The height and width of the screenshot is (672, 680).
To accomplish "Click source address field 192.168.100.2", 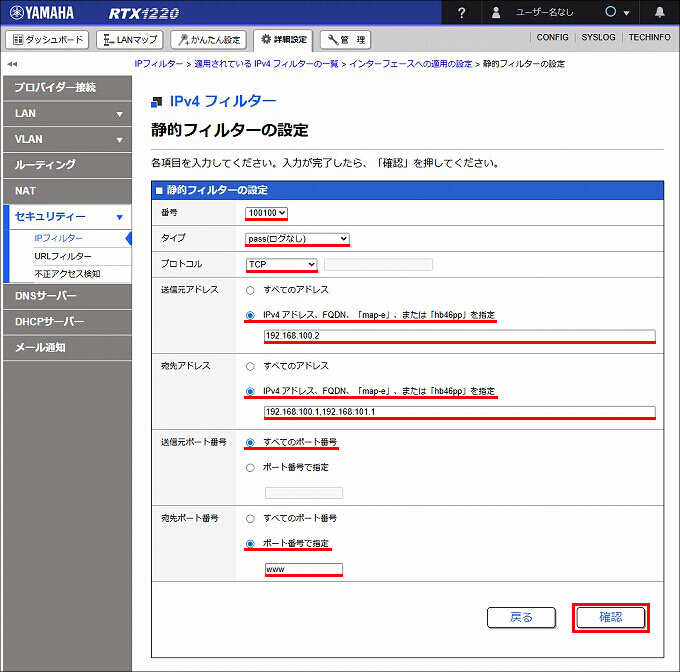I will (x=460, y=336).
